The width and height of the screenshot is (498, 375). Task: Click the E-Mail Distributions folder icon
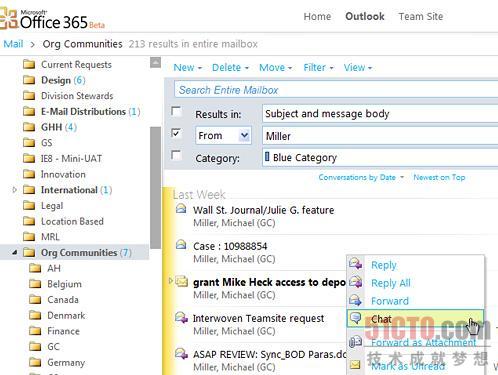[29, 111]
